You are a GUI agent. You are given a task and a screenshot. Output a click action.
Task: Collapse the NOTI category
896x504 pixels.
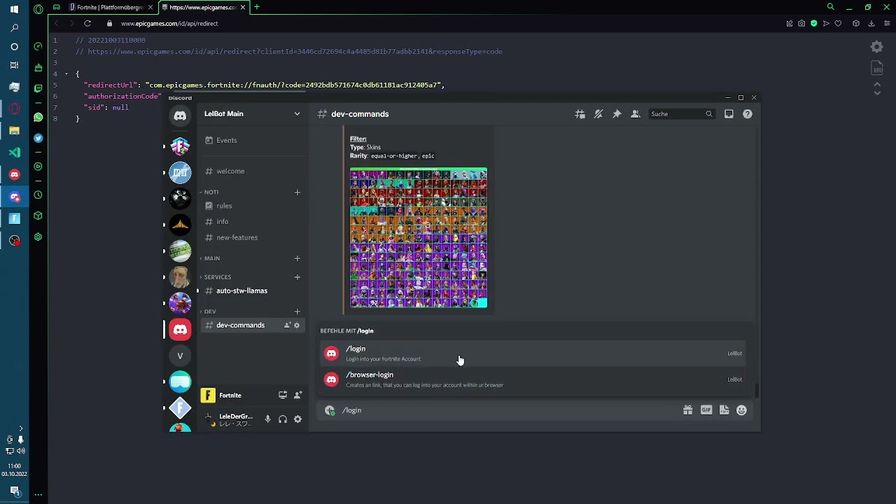coord(211,192)
